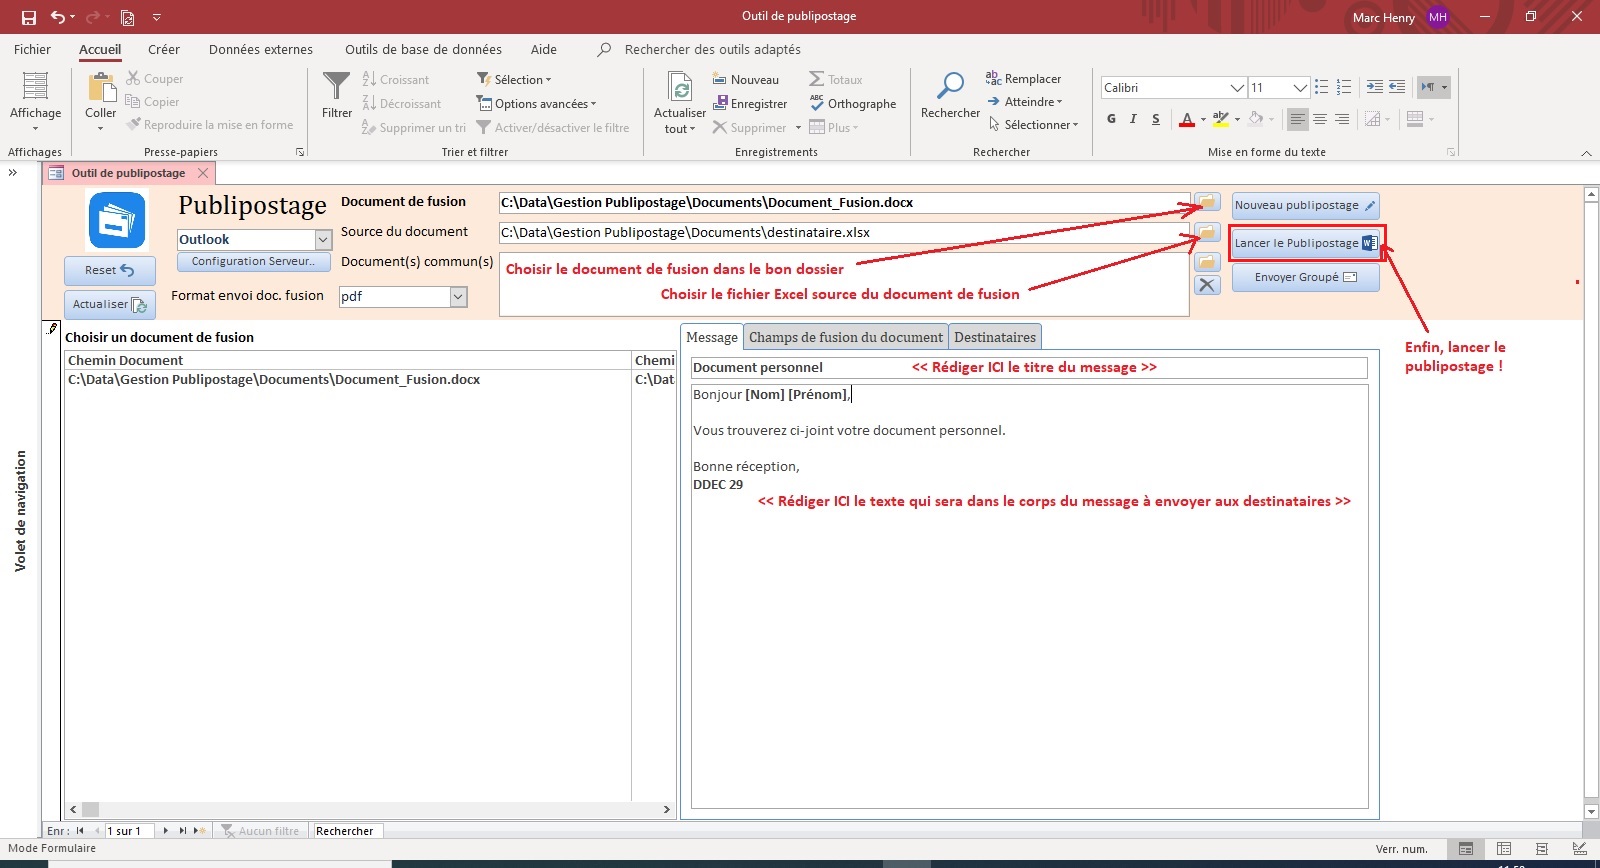Remove common document with X button

[1207, 285]
